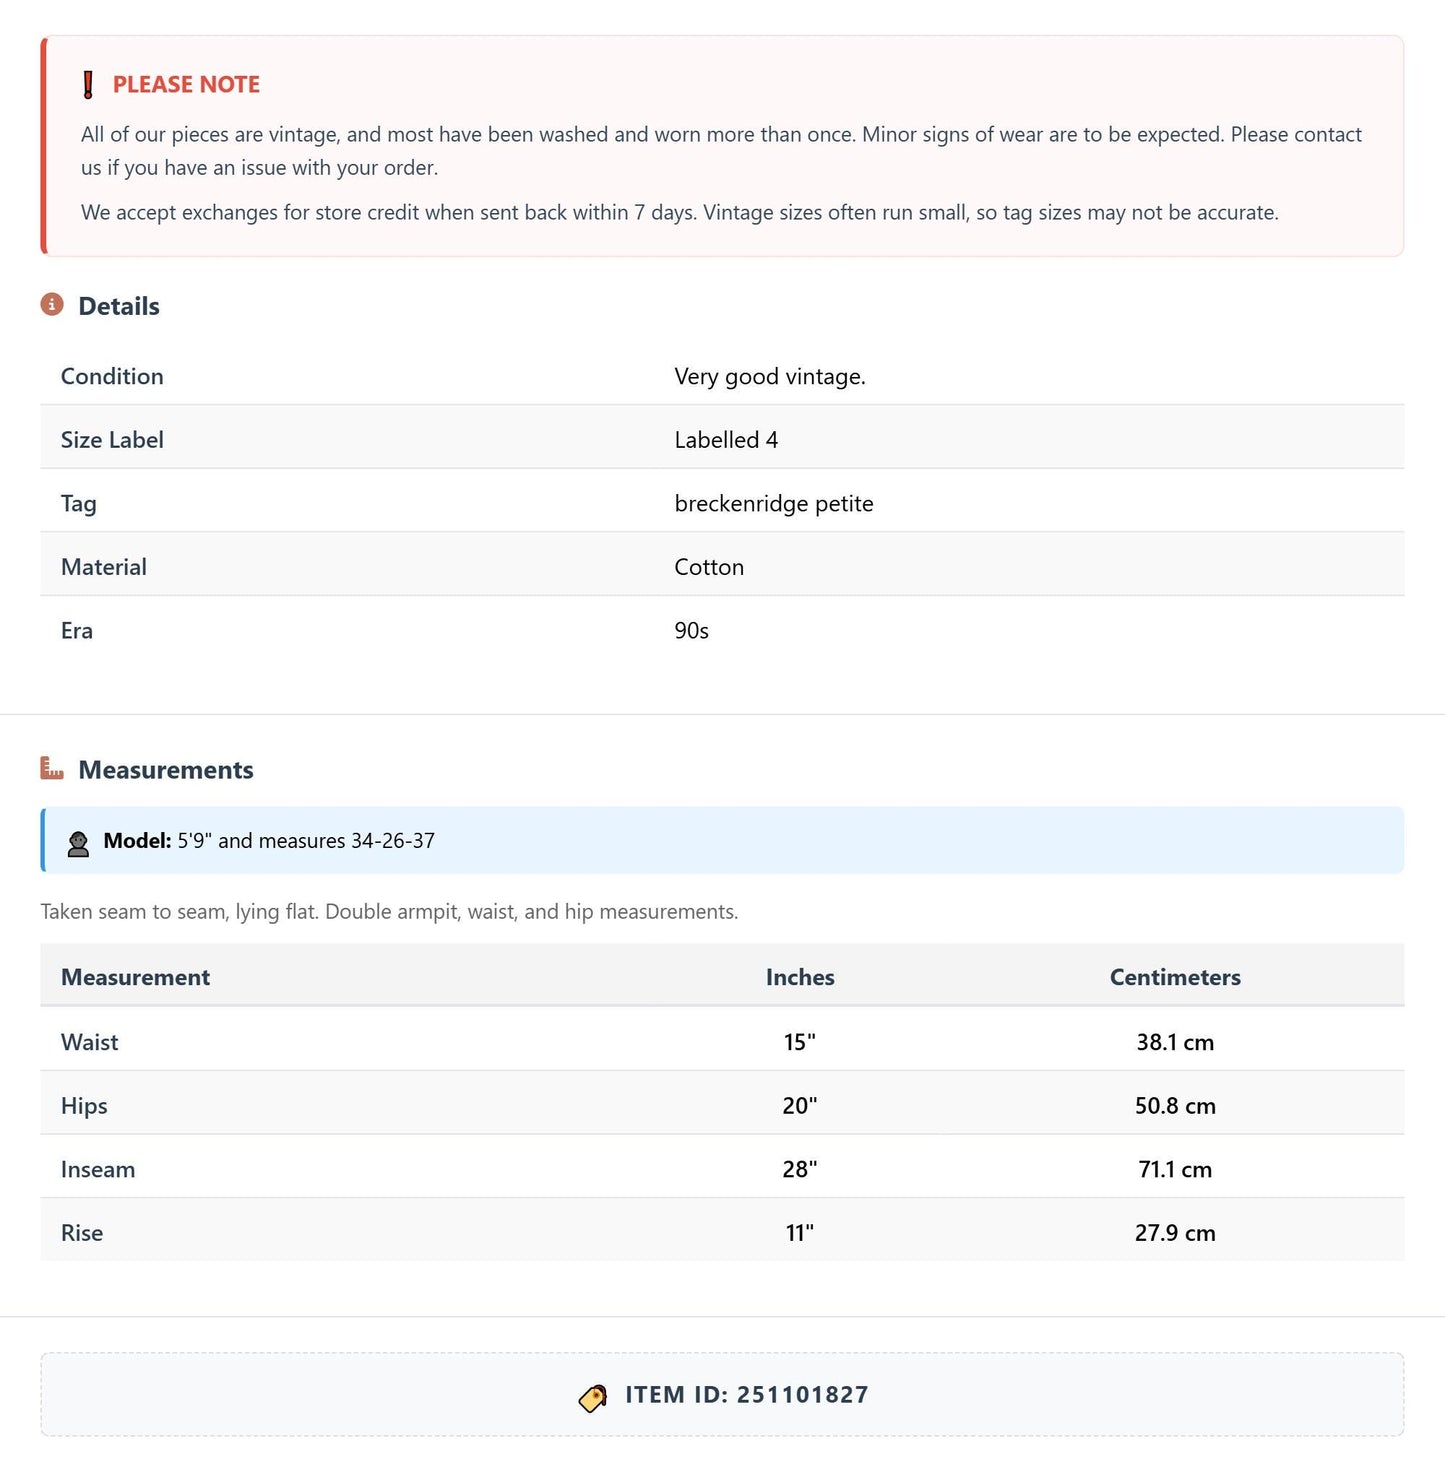This screenshot has height=1472, width=1445.
Task: Click the model person avatar icon
Action: tap(78, 843)
